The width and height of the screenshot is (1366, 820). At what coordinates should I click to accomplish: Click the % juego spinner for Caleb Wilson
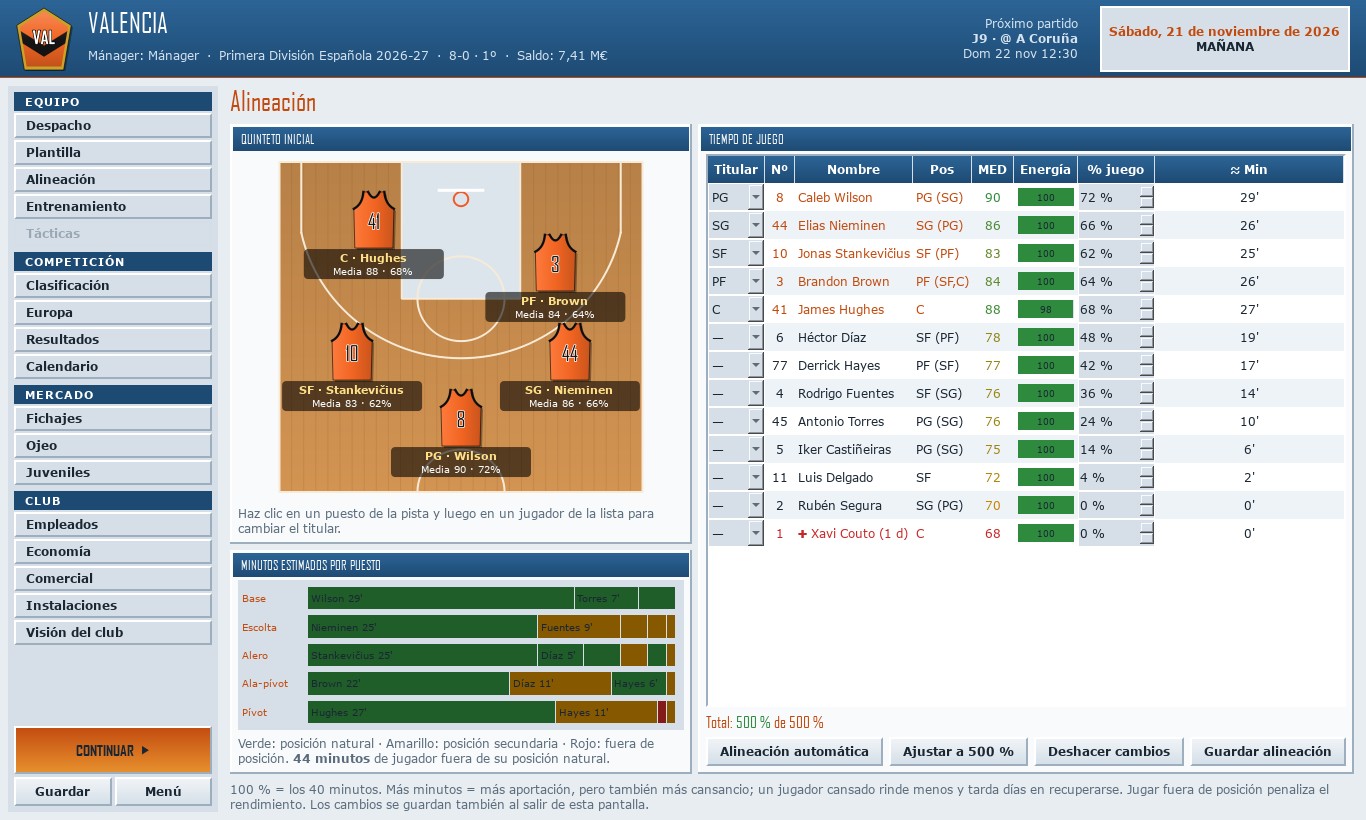pyautogui.click(x=1146, y=198)
